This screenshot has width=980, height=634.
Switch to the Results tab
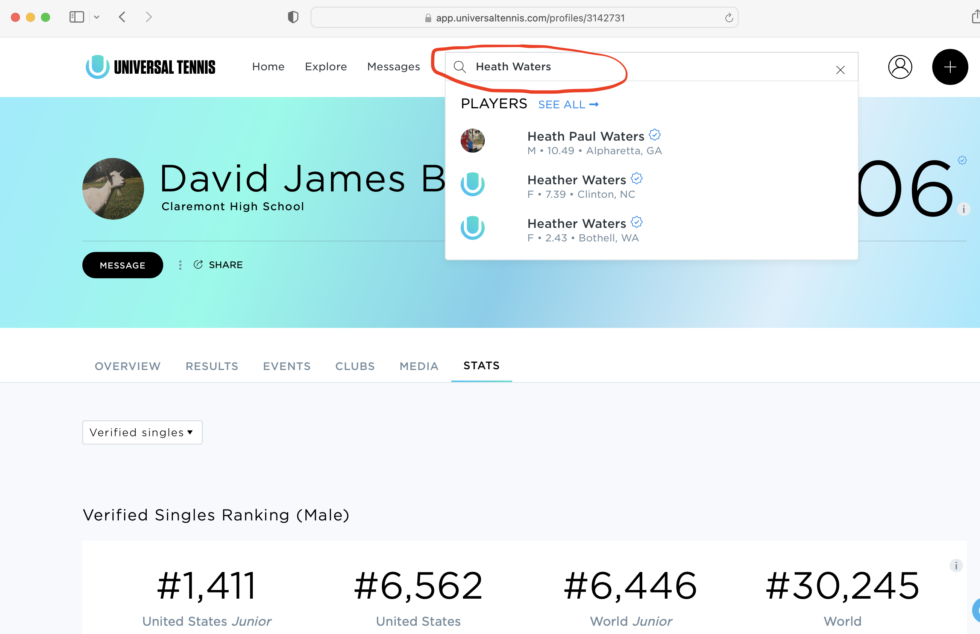coord(211,366)
